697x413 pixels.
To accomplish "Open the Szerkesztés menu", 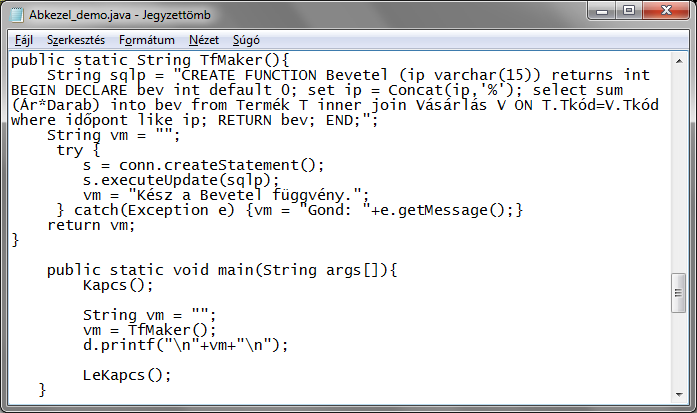I will click(76, 40).
